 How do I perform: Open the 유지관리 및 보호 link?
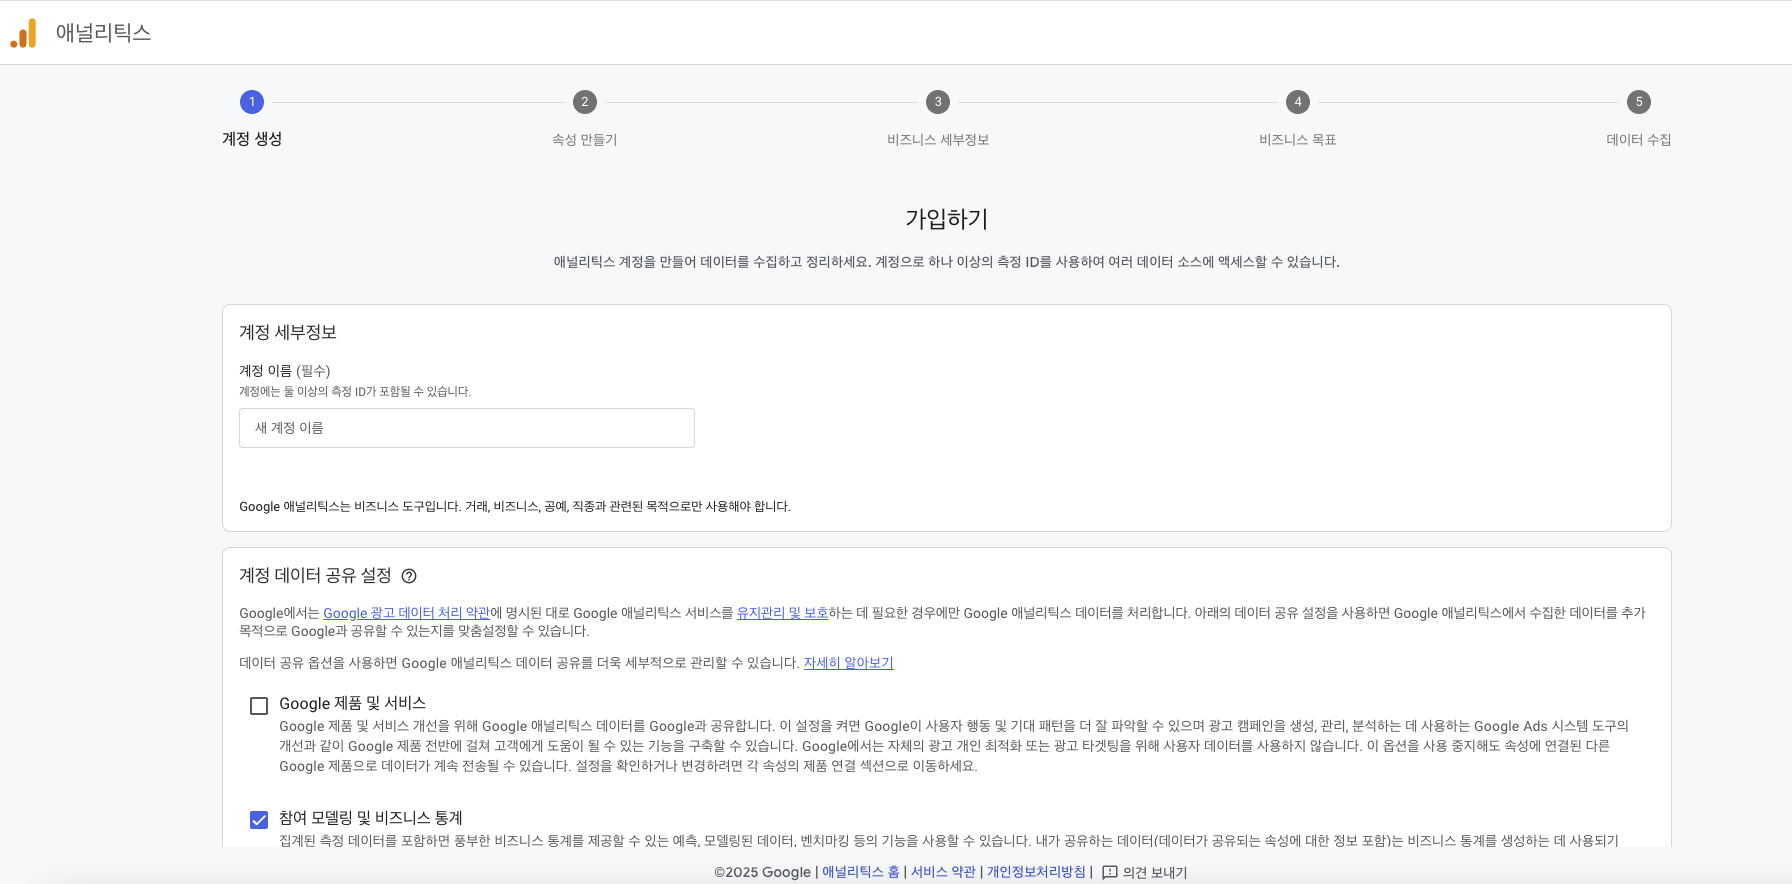(782, 613)
